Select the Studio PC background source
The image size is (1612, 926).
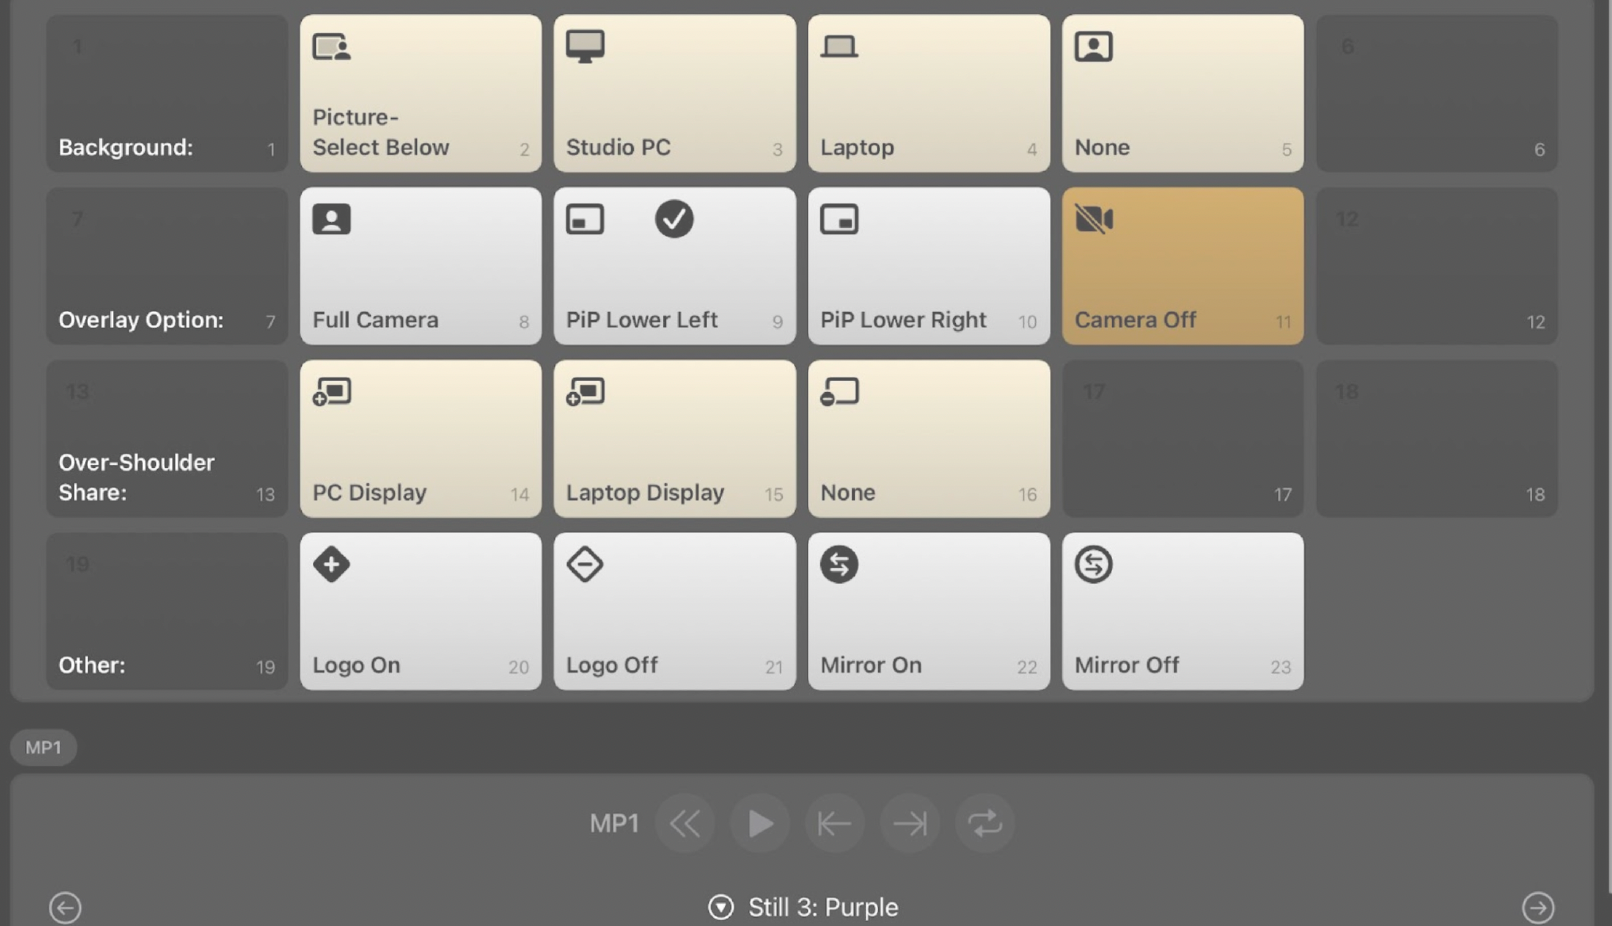[674, 93]
